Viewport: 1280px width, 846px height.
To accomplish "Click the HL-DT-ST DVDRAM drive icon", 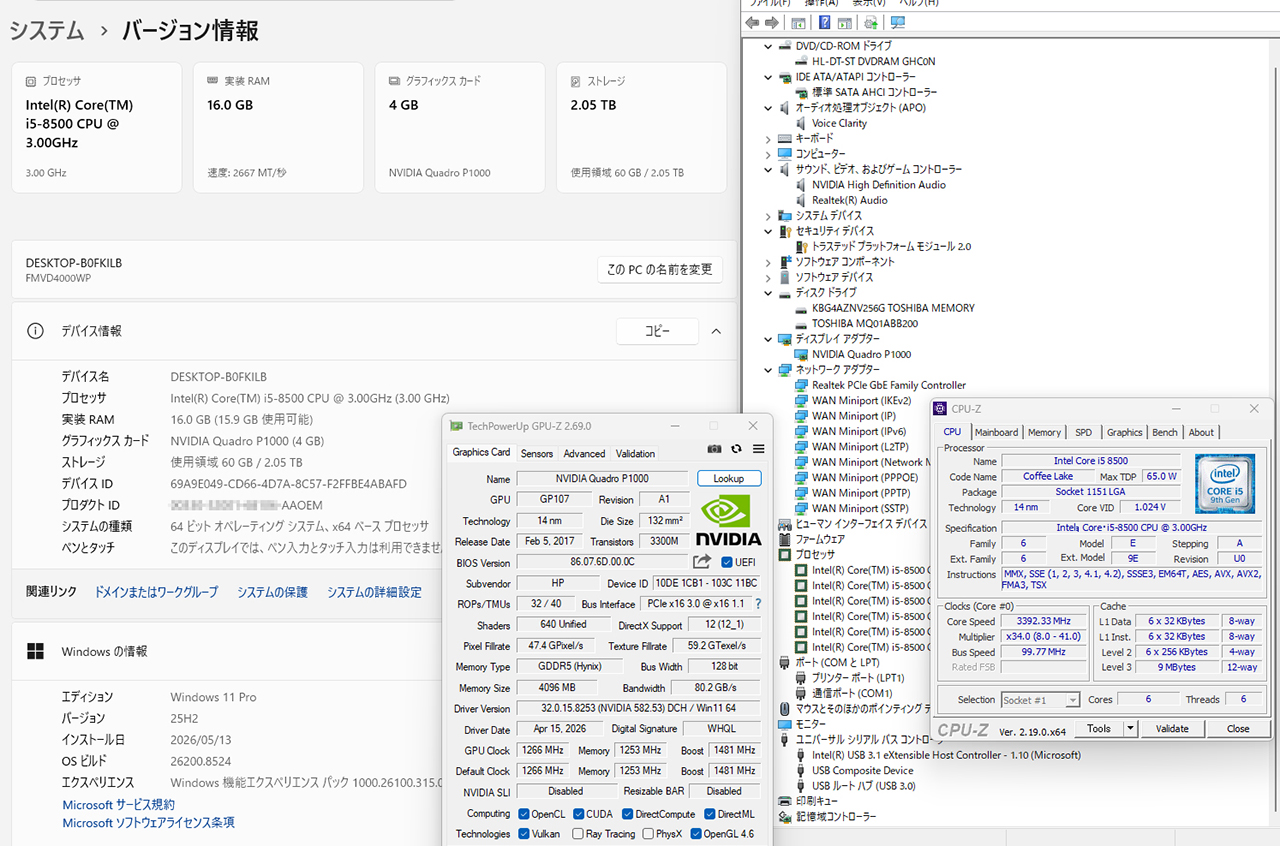I will click(x=802, y=62).
